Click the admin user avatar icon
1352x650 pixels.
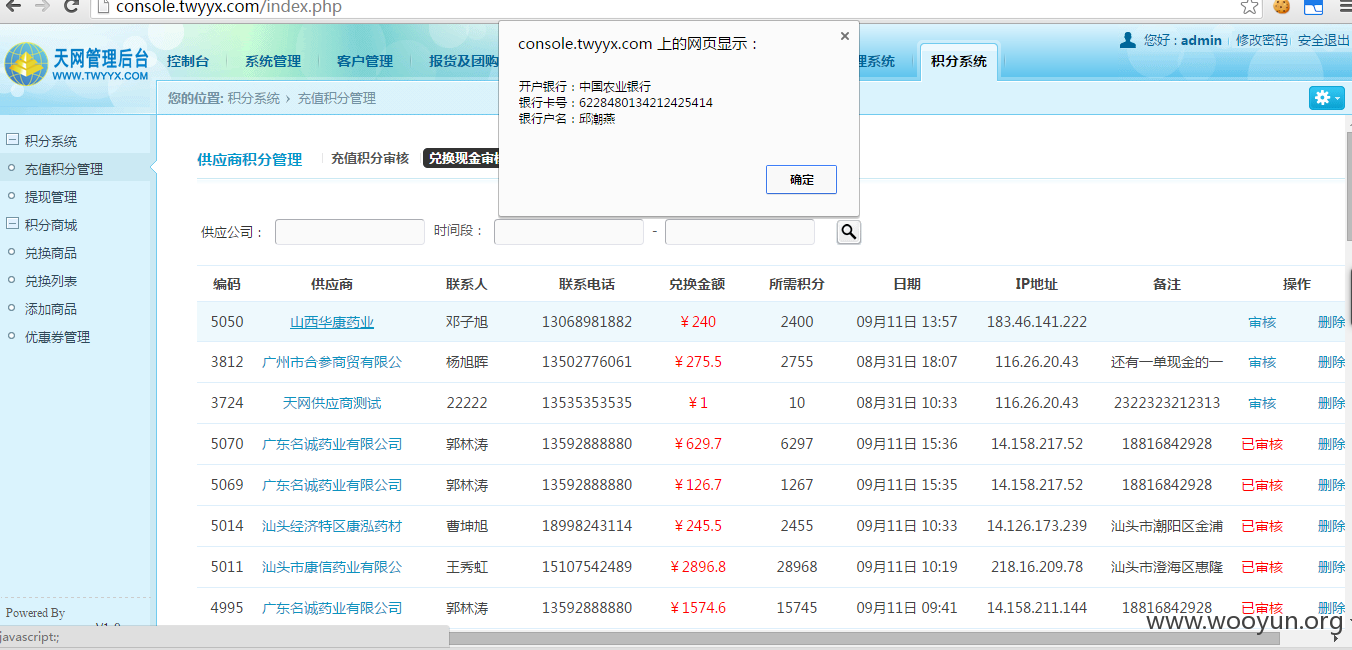click(1128, 40)
